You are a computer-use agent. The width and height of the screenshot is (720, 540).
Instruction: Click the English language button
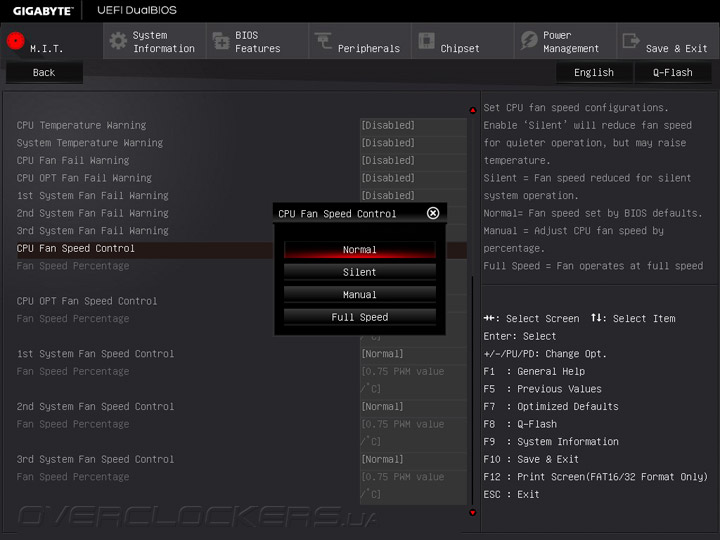pos(594,73)
